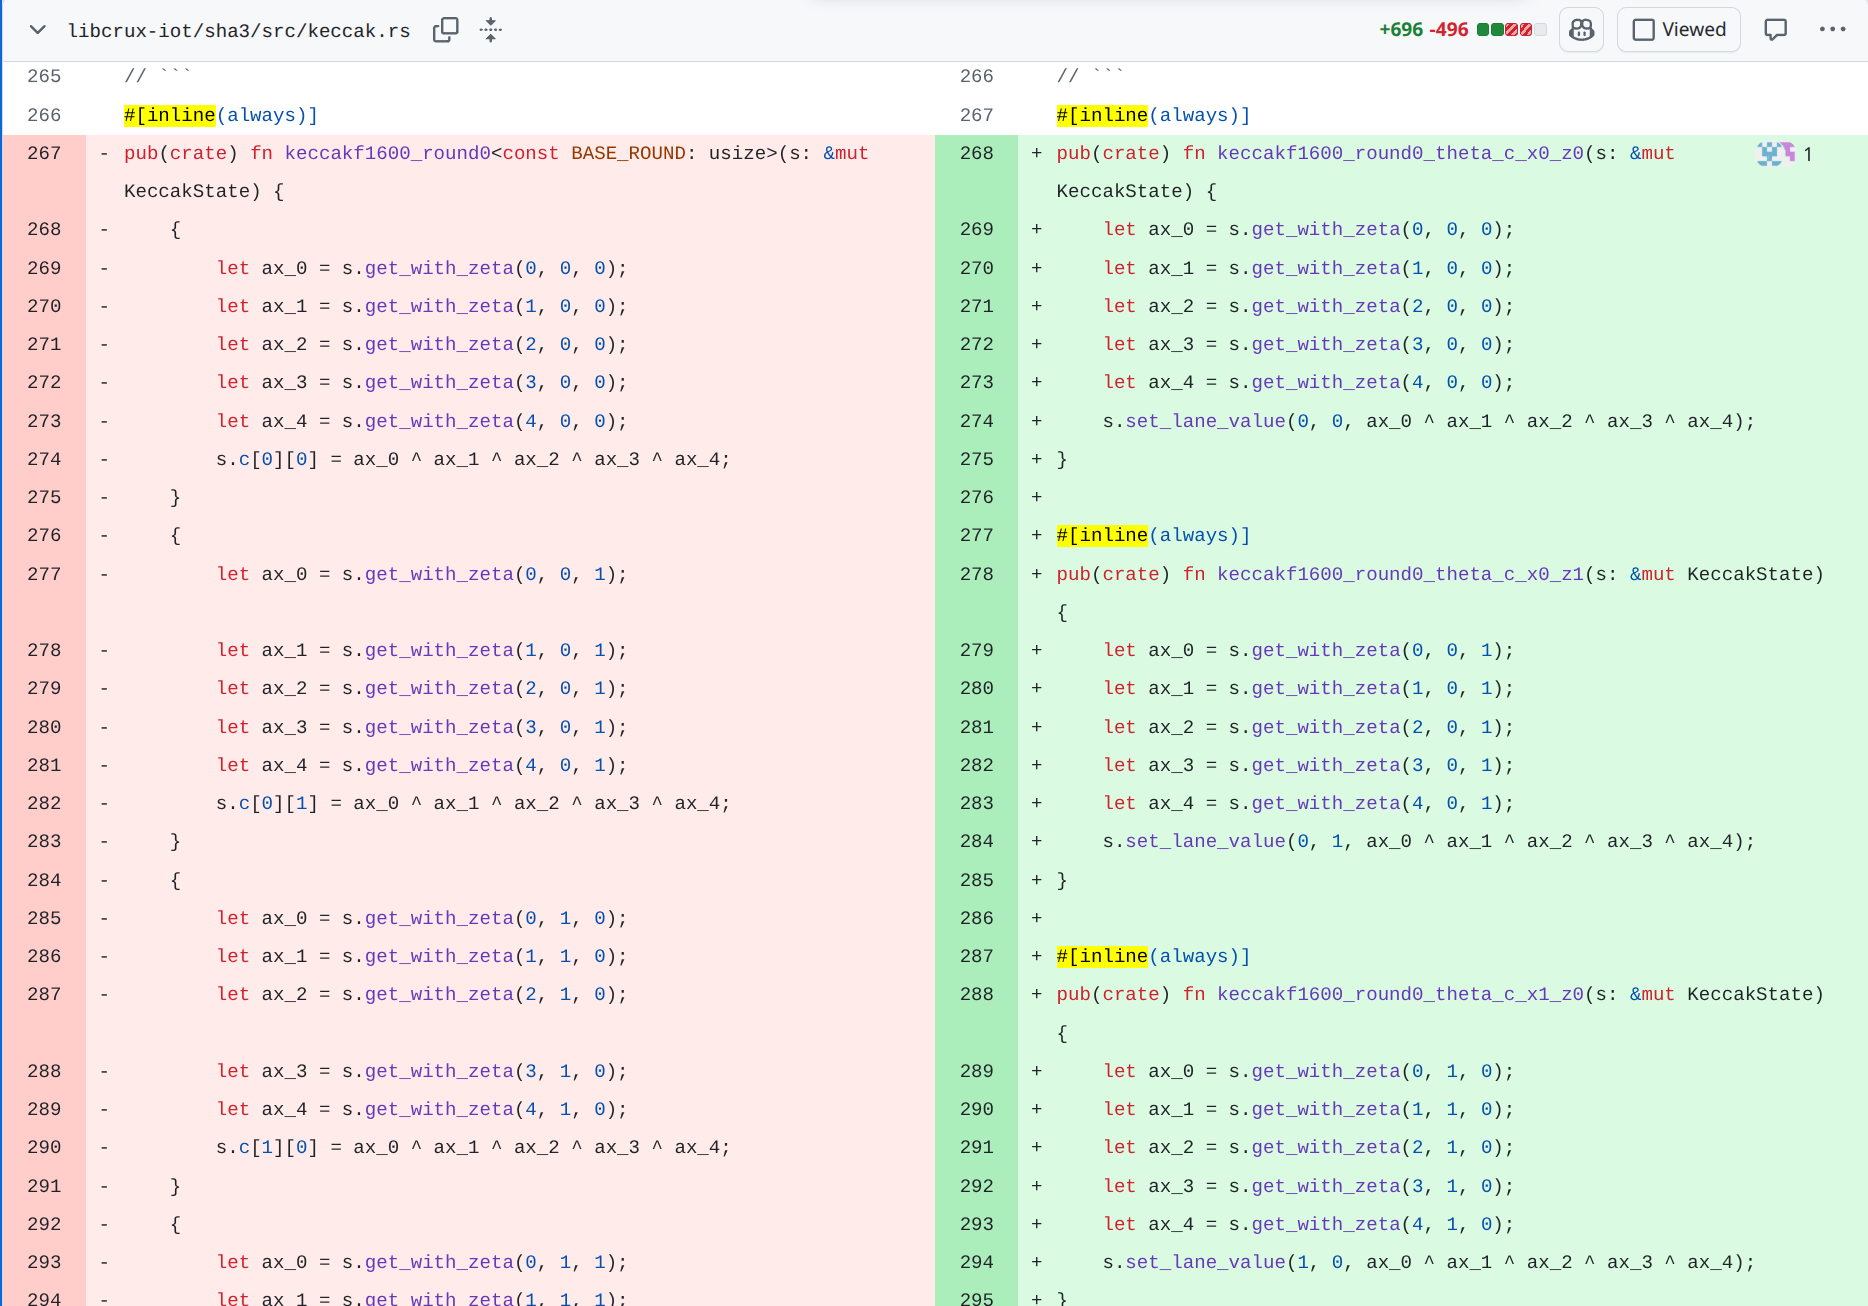The image size is (1868, 1306).
Task: Click right line number 288
Action: click(x=976, y=994)
